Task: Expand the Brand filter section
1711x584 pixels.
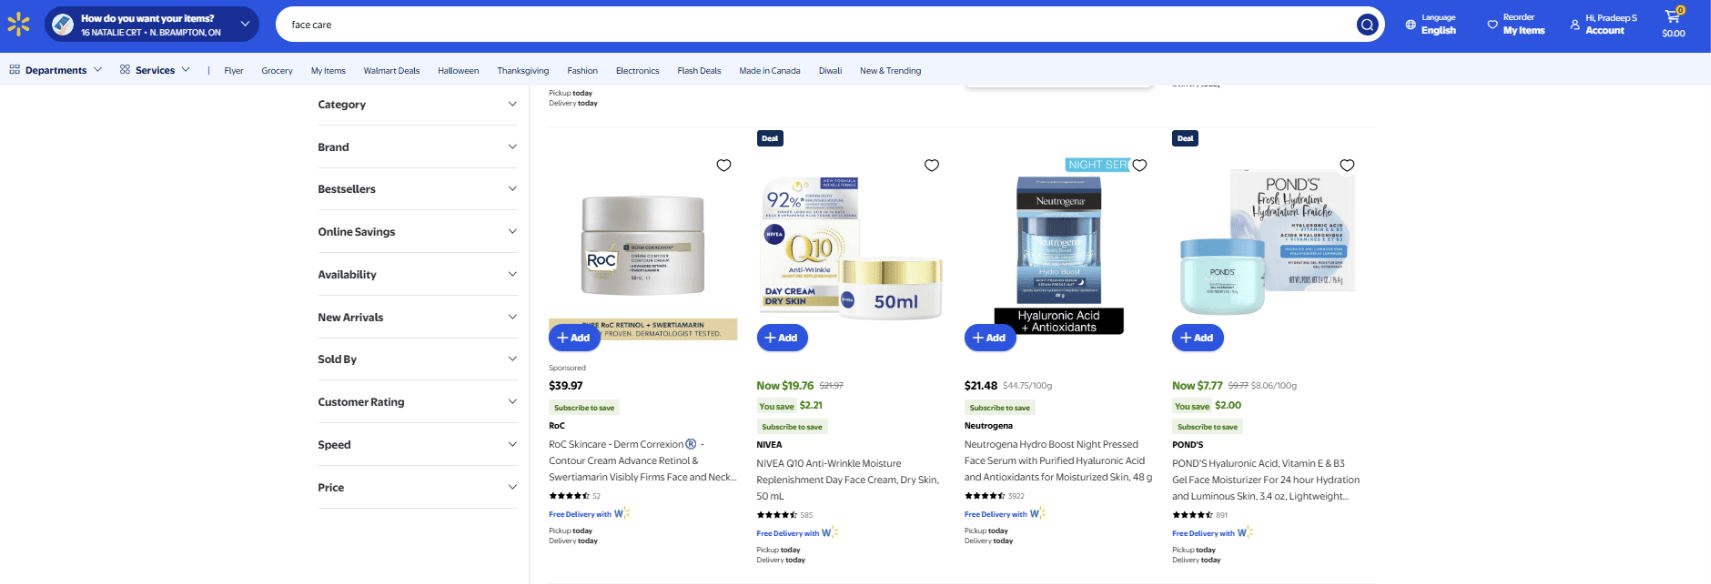Action: pyautogui.click(x=417, y=147)
